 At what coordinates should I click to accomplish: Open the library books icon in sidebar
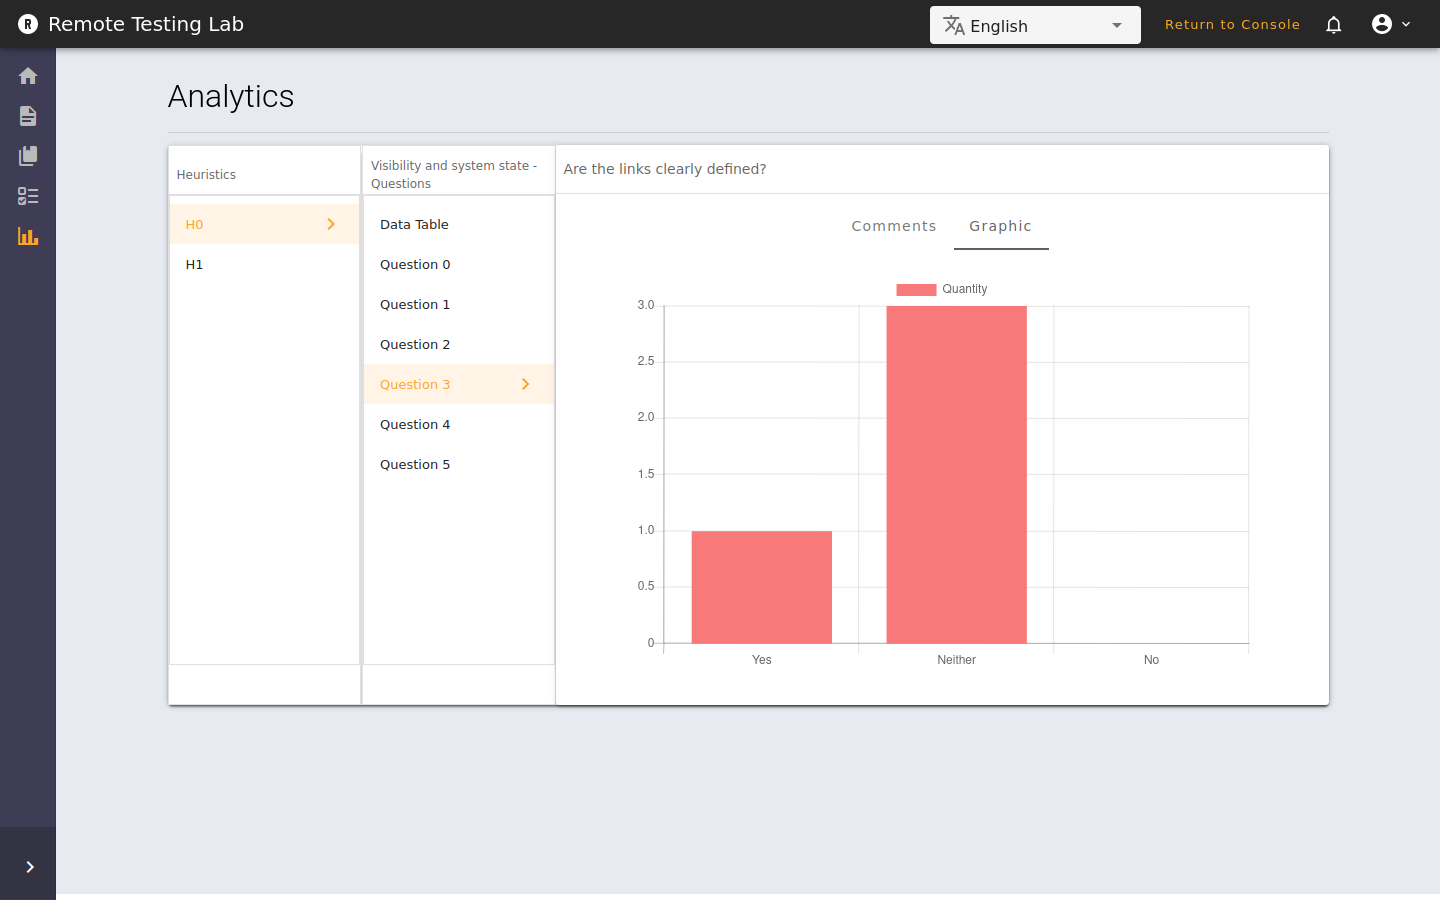coord(28,156)
